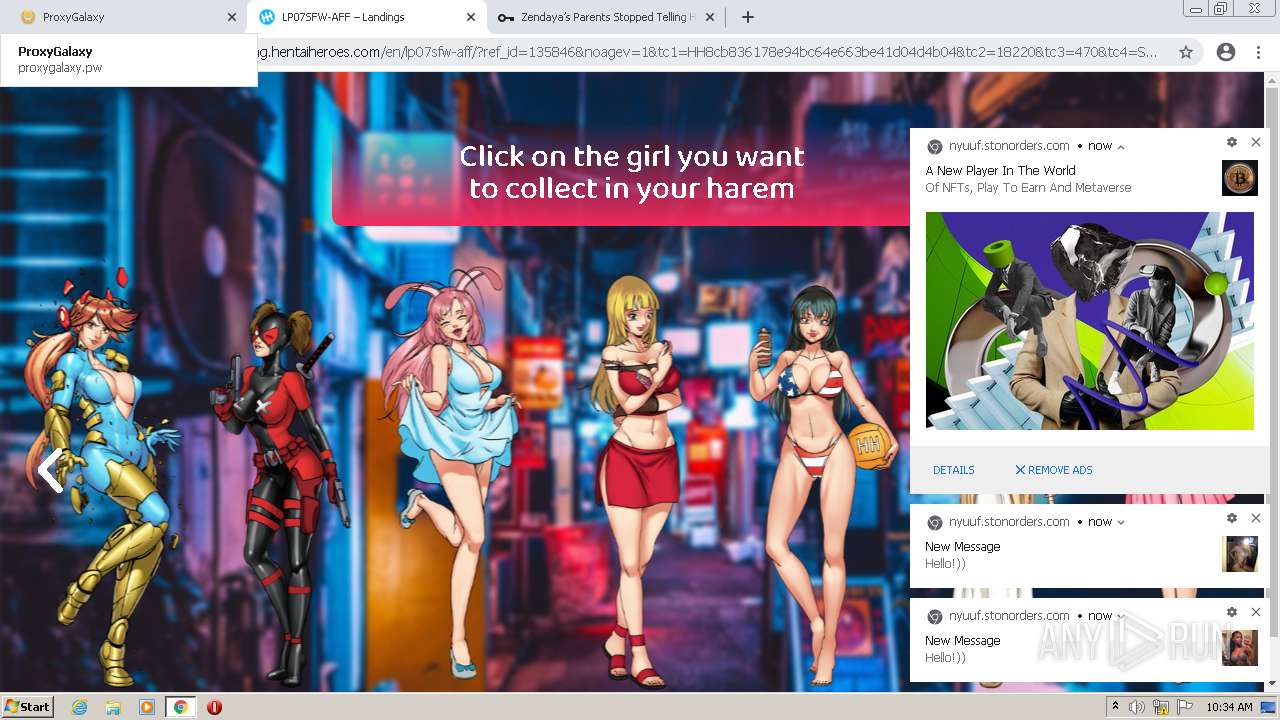Image resolution: width=1280 pixels, height=720 pixels.
Task: Open the Chrome three-dot menu
Action: coord(1258,52)
